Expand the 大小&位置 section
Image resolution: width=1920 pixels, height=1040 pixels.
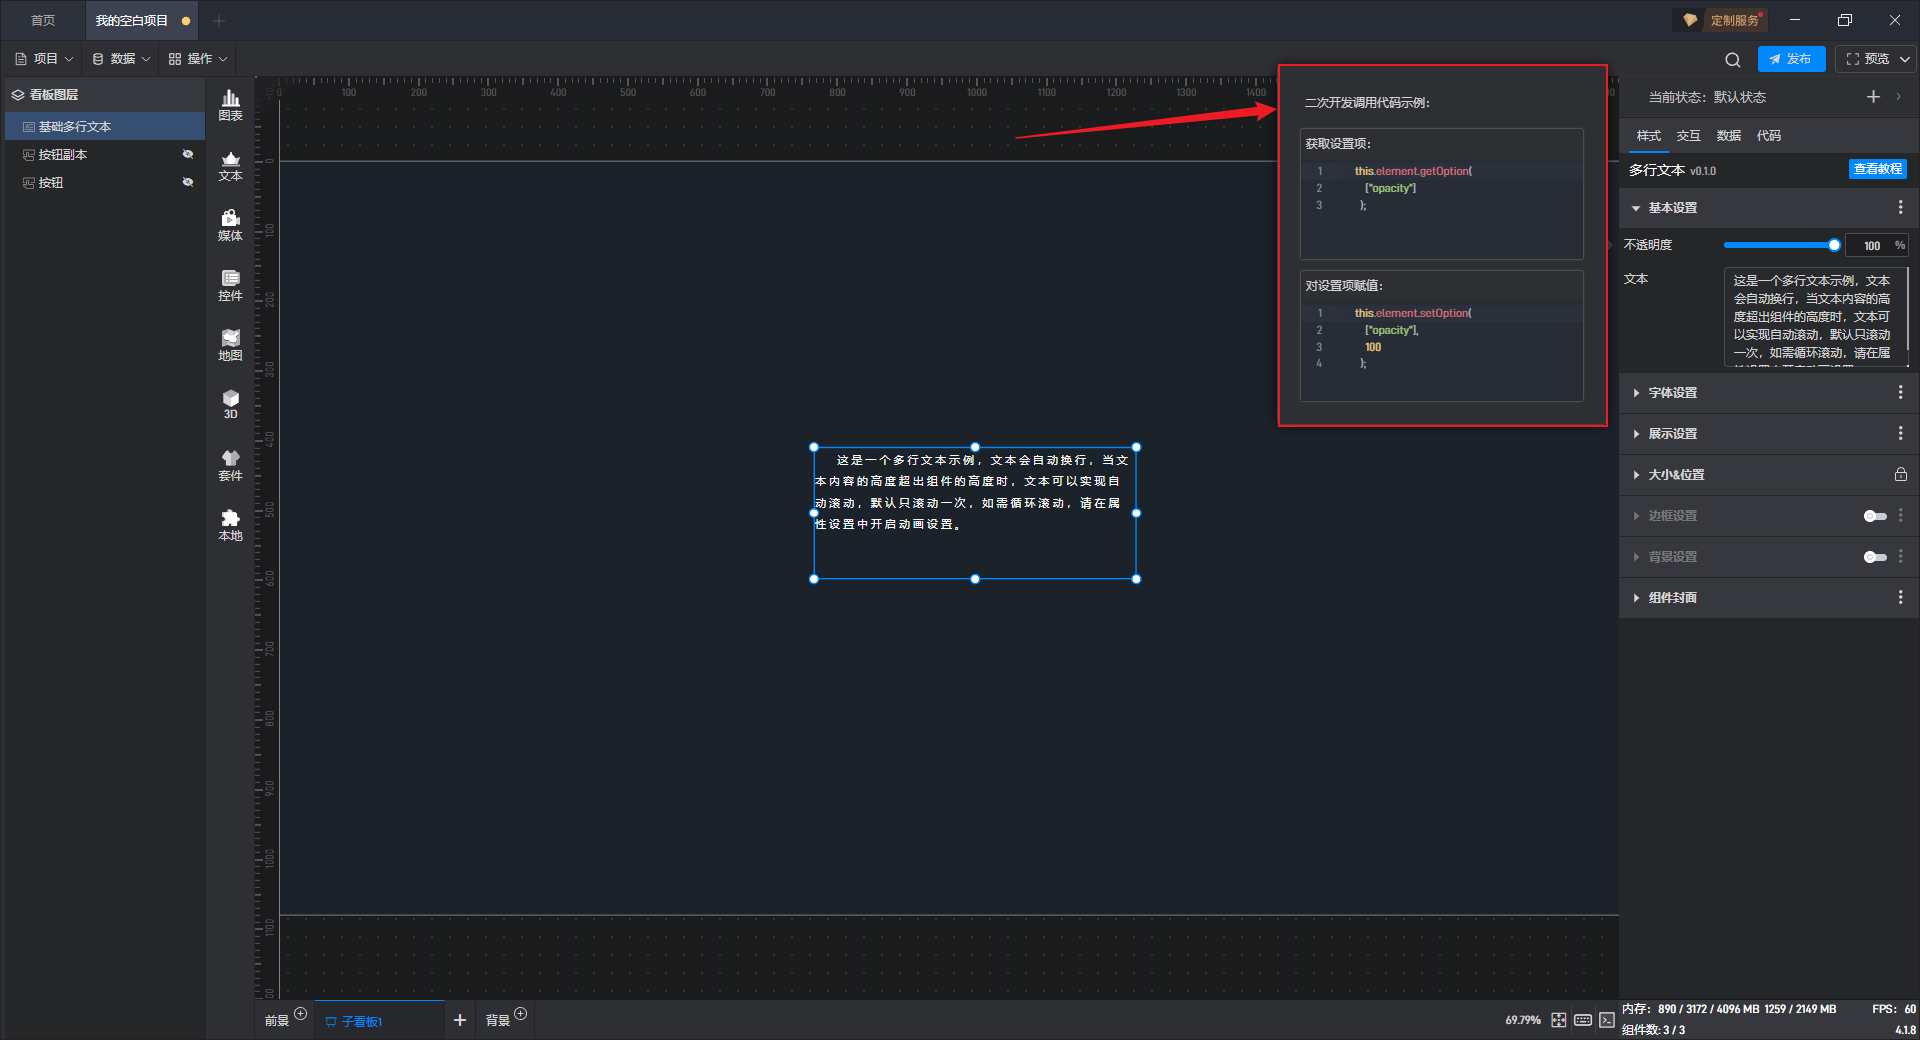click(x=1676, y=475)
